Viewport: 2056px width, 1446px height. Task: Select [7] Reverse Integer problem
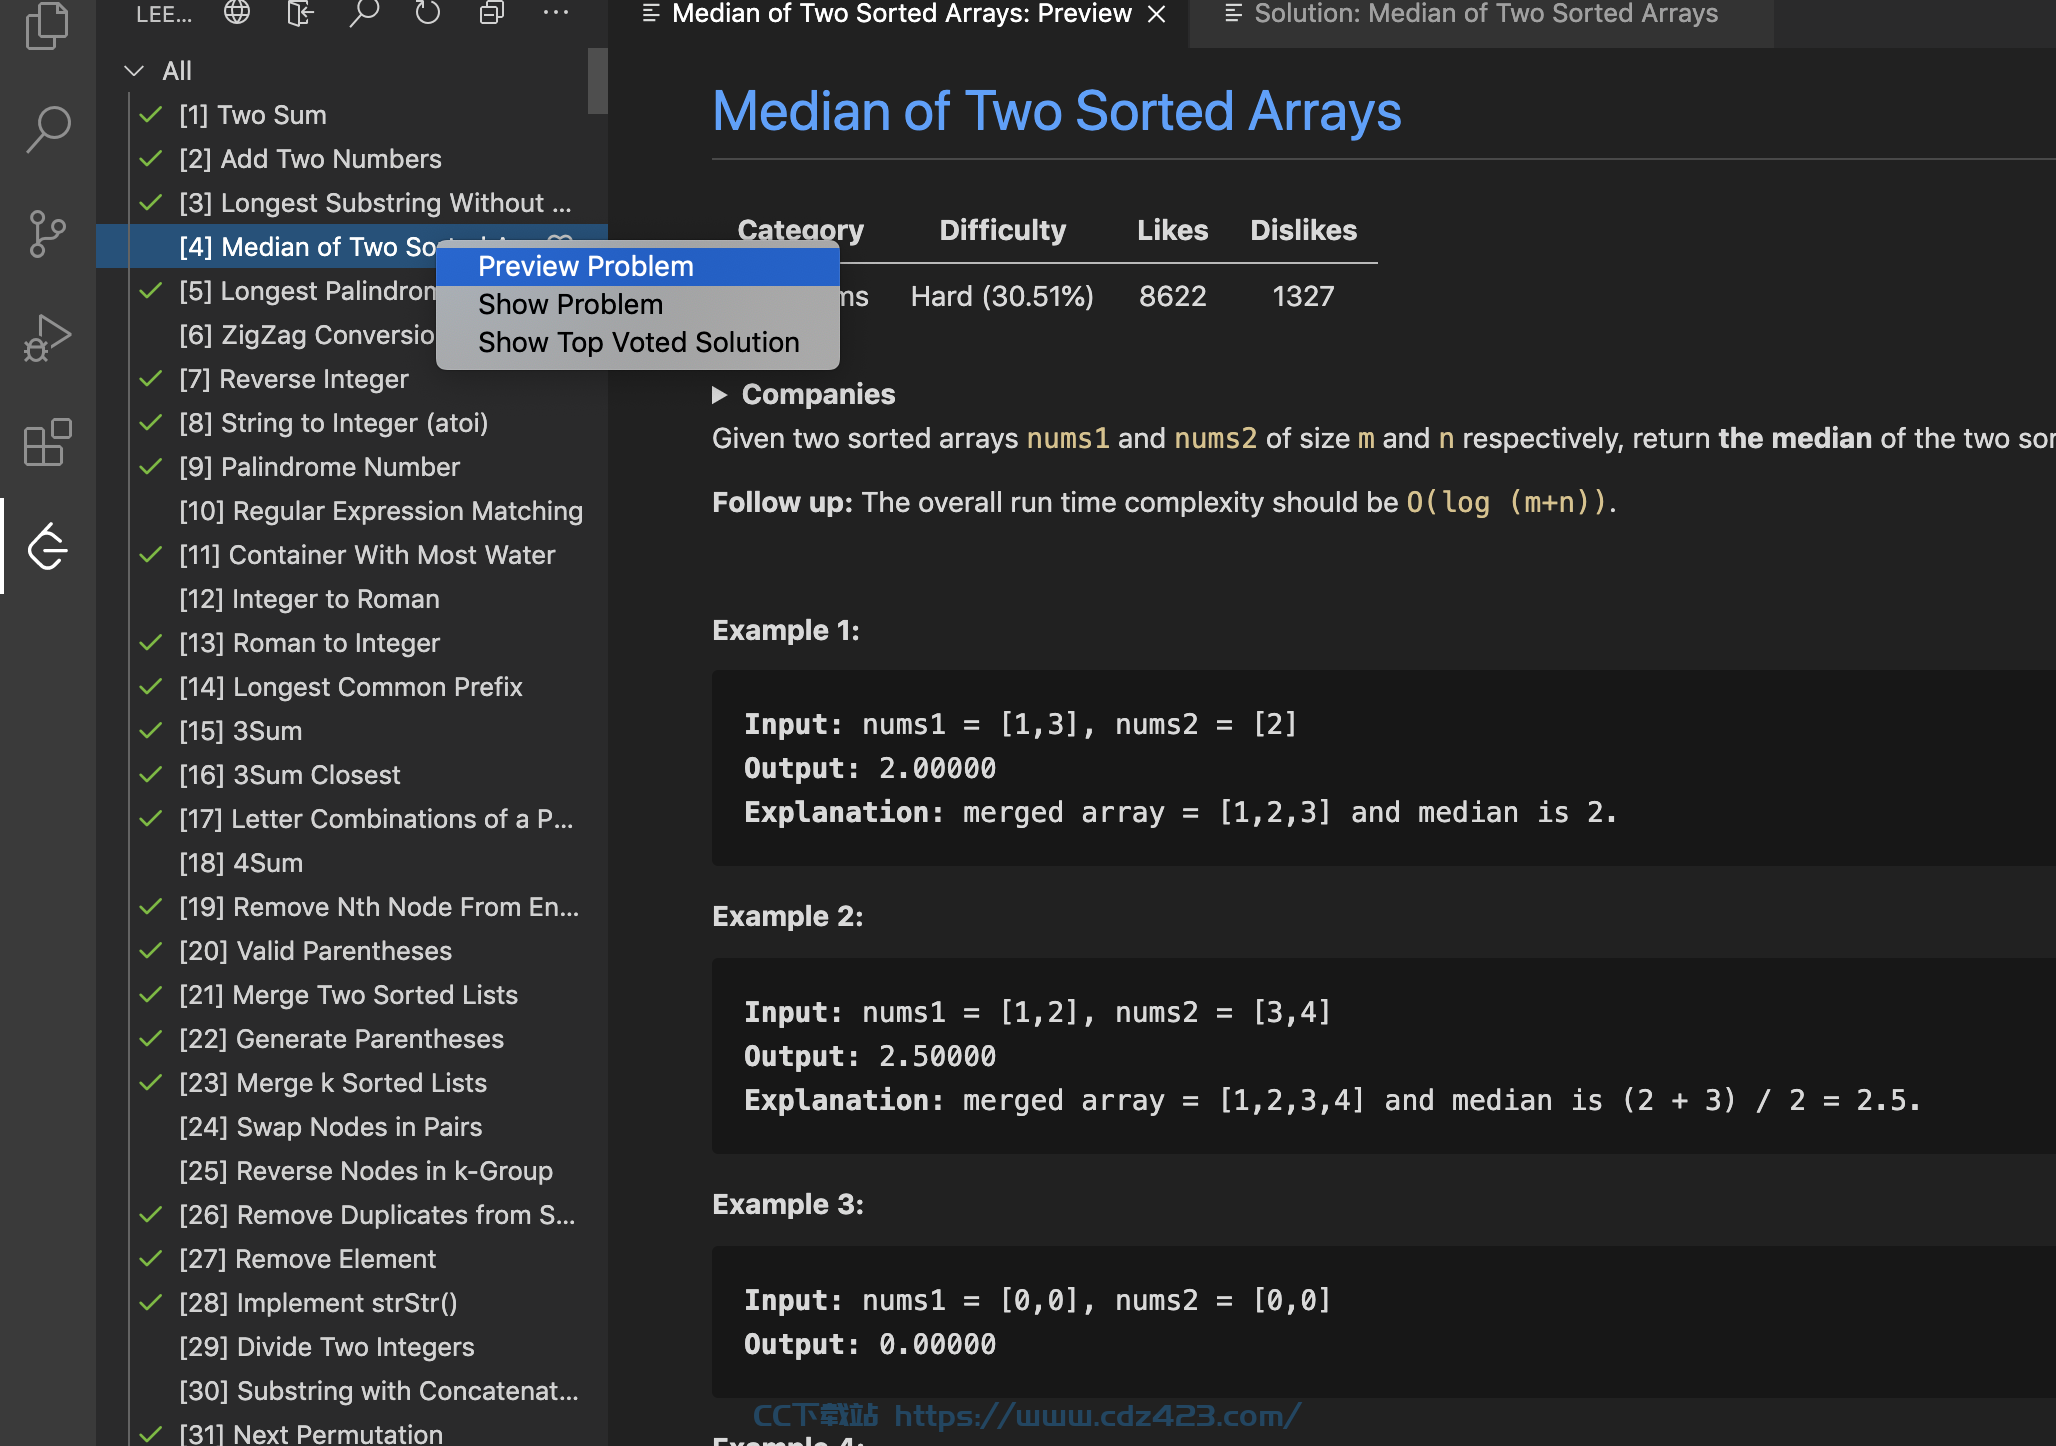tap(352, 379)
